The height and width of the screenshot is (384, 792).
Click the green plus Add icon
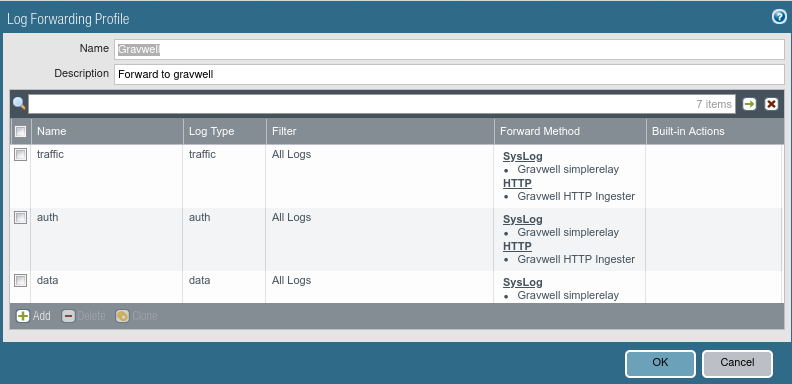coord(23,316)
